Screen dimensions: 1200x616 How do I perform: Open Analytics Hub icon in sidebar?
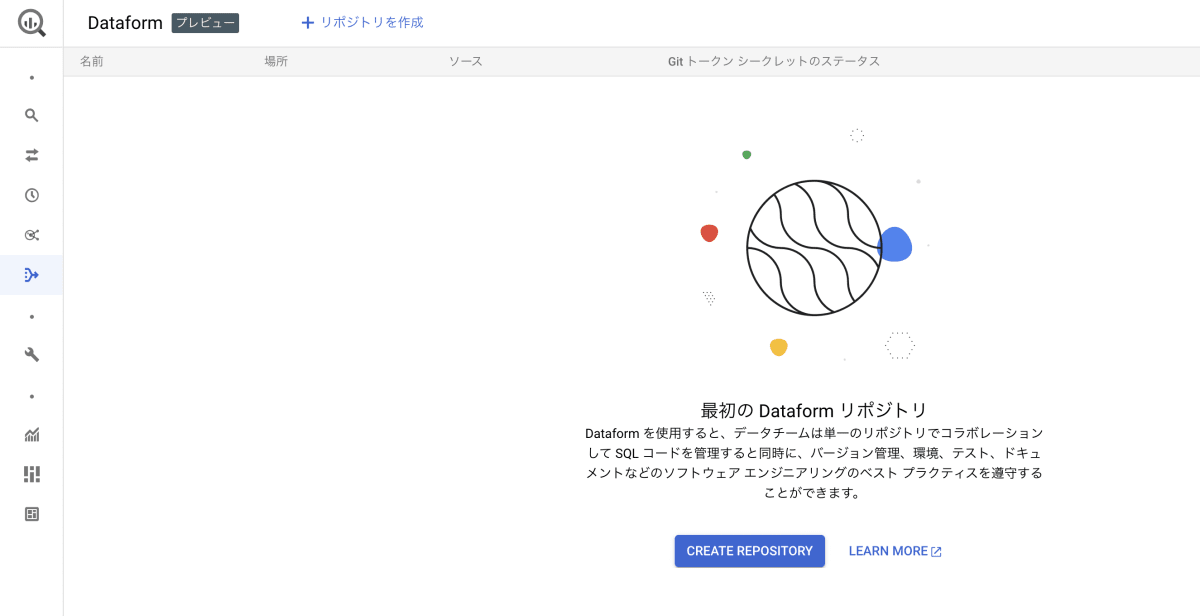32,235
